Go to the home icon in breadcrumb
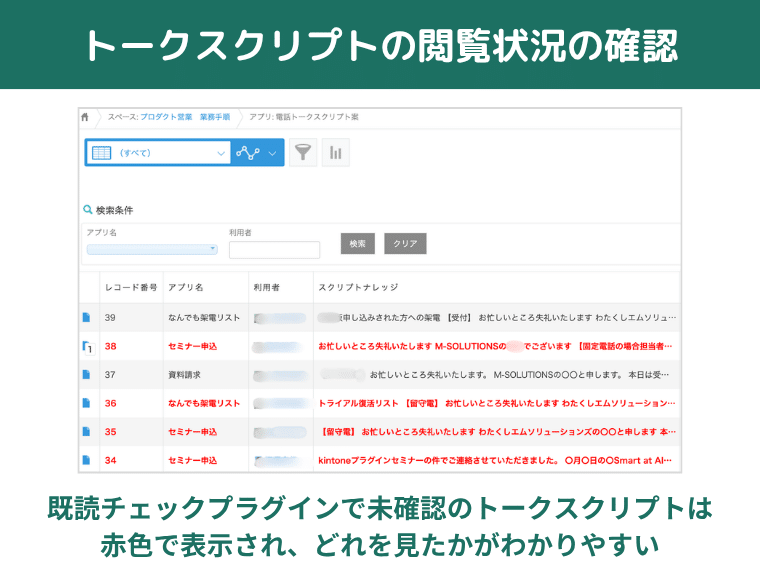Image resolution: width=760 pixels, height=570 pixels. pos(85,117)
